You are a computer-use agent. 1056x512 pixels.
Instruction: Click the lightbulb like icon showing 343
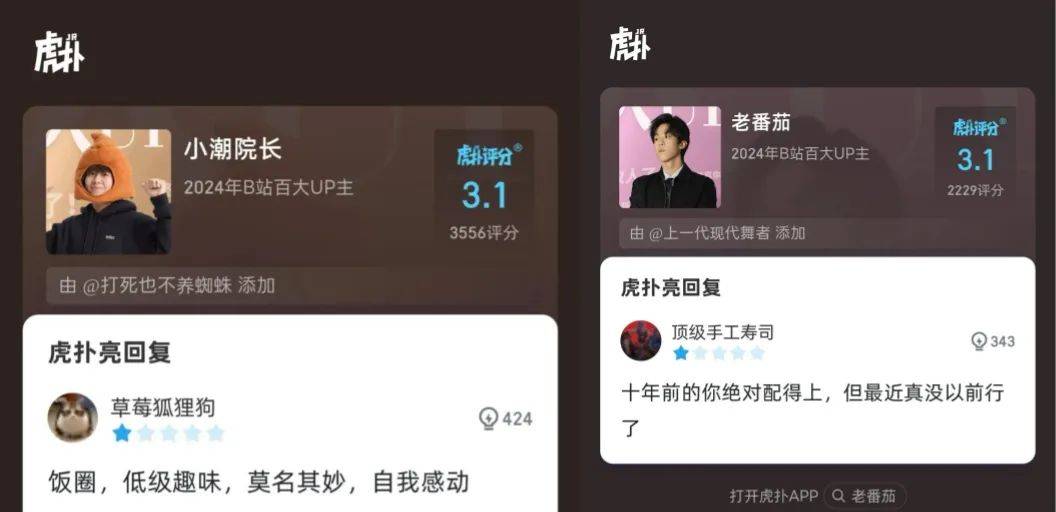pos(979,341)
